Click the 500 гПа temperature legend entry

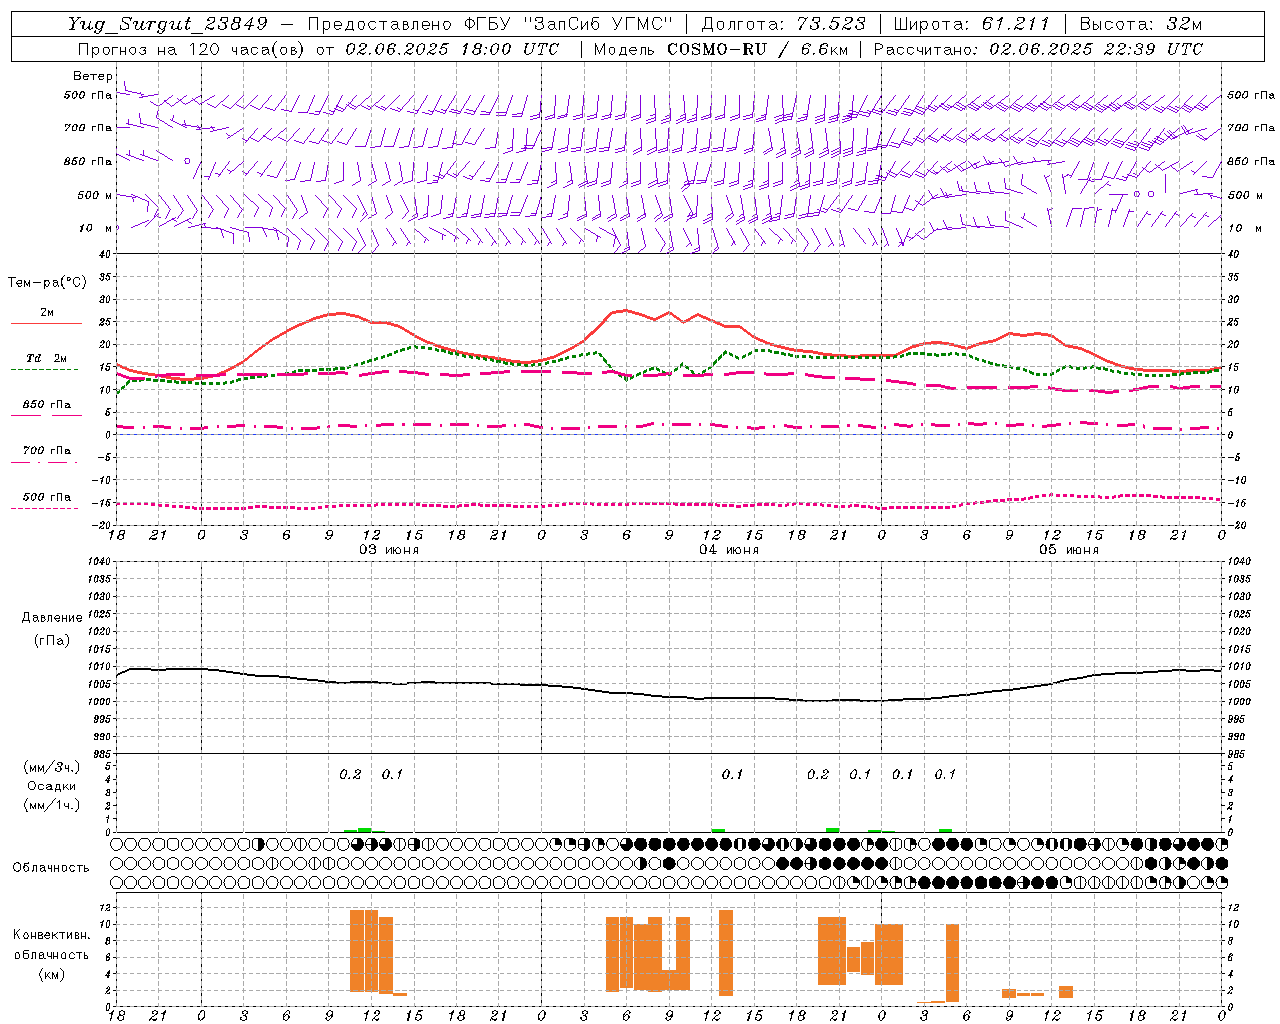point(46,501)
